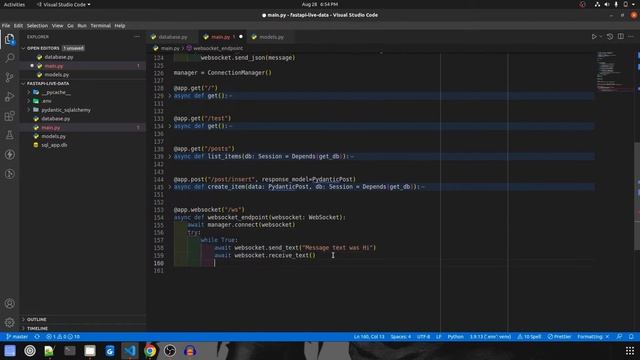Select Python language mode in status bar

click(456, 337)
